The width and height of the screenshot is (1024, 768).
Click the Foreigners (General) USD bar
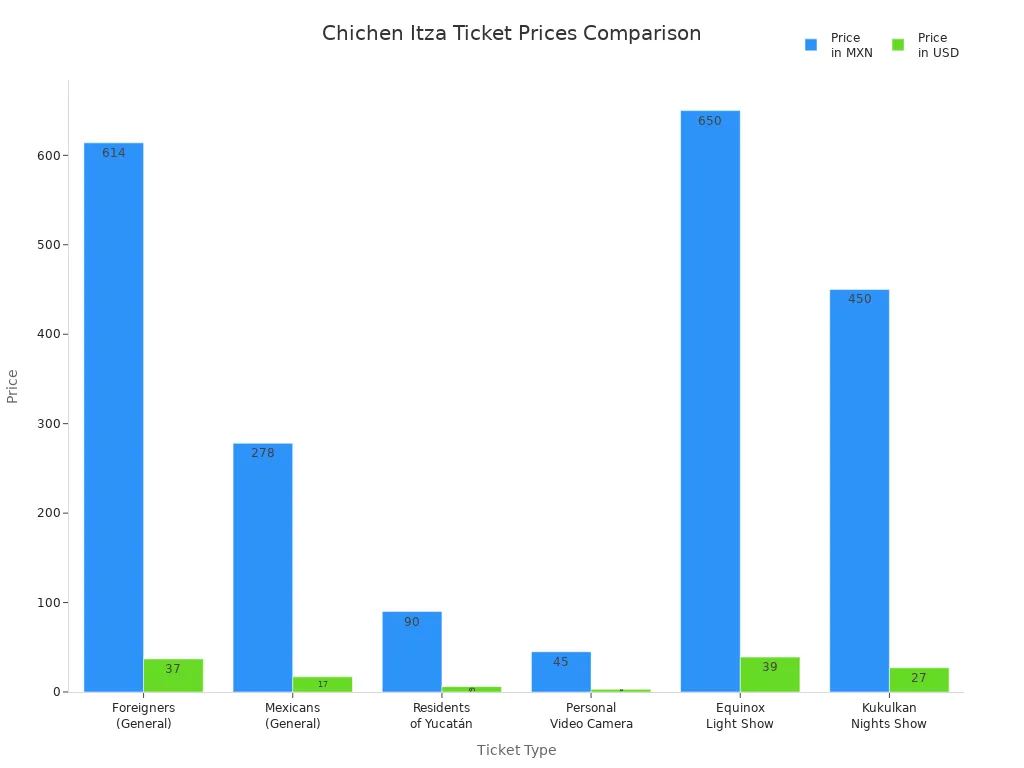click(173, 675)
